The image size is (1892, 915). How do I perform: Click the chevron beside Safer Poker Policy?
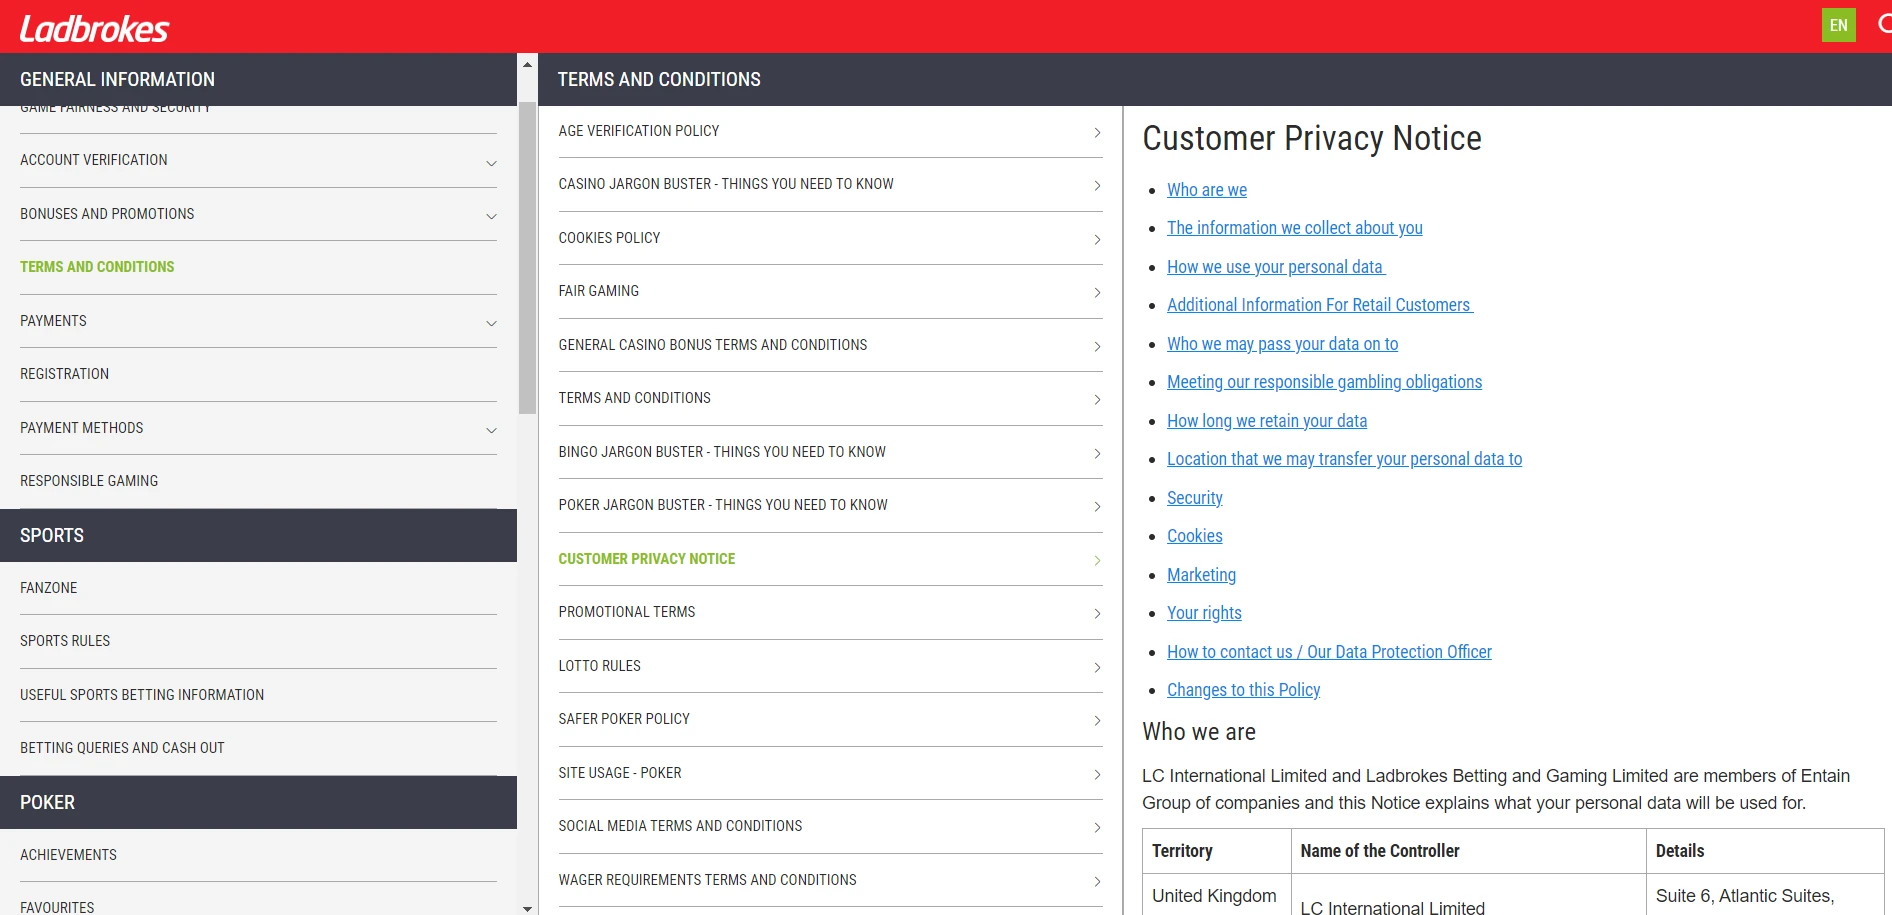tap(1097, 721)
